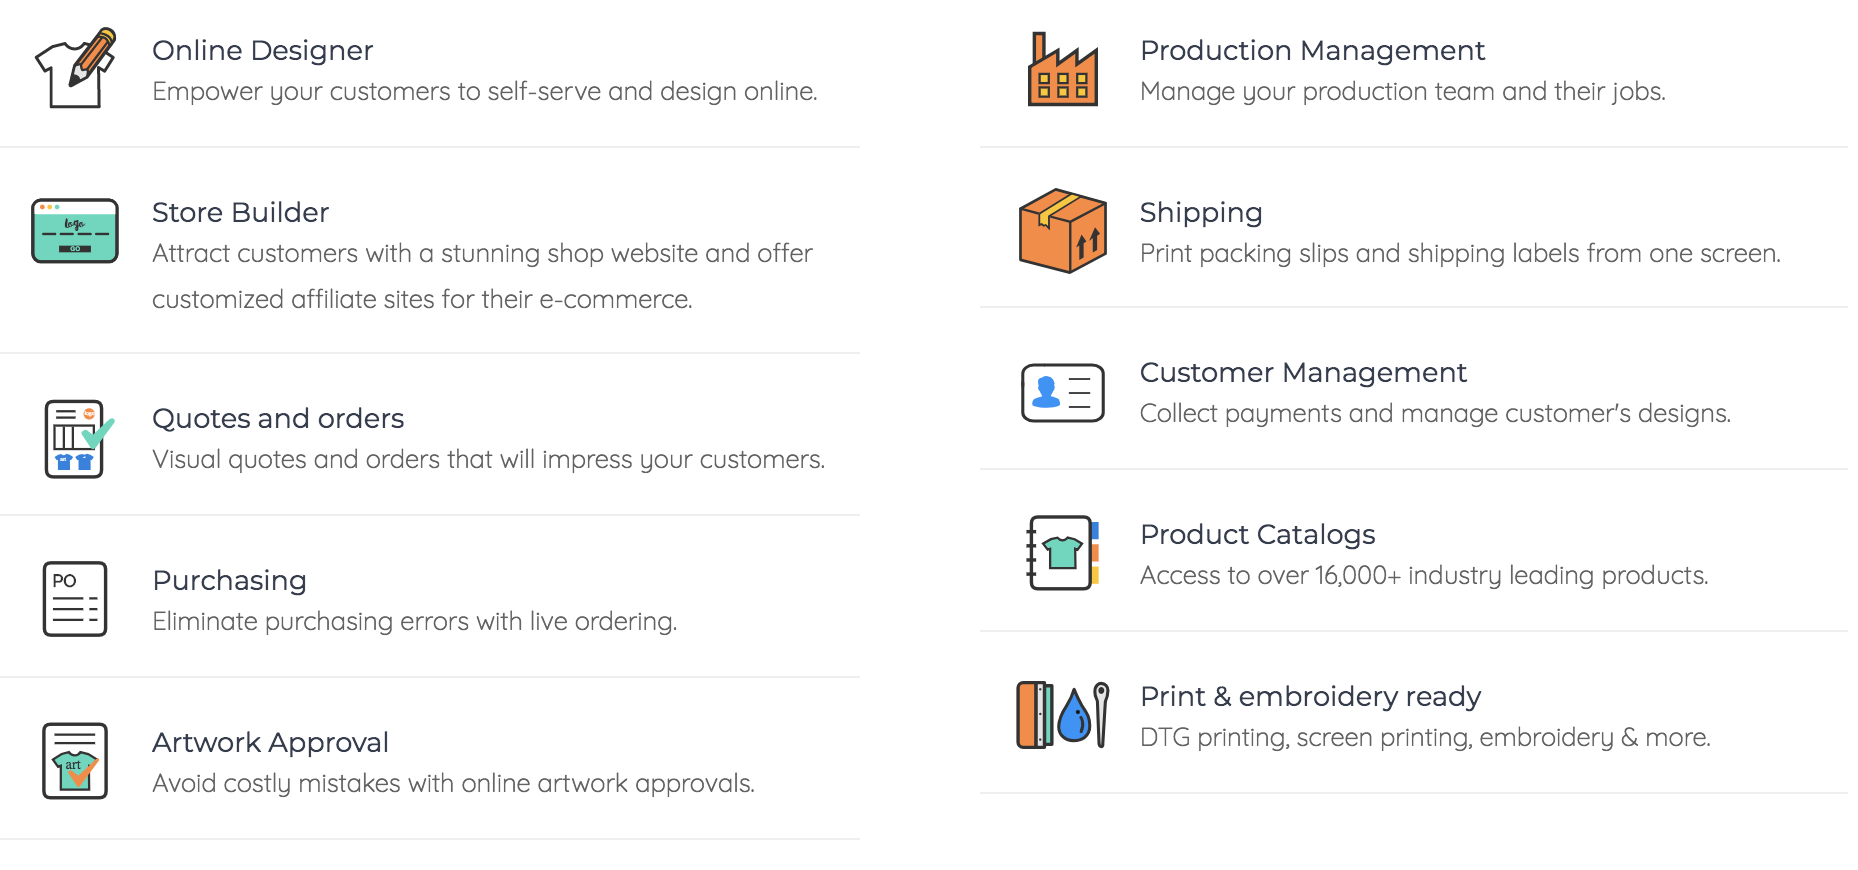Click the Shipping box icon

point(1062,231)
